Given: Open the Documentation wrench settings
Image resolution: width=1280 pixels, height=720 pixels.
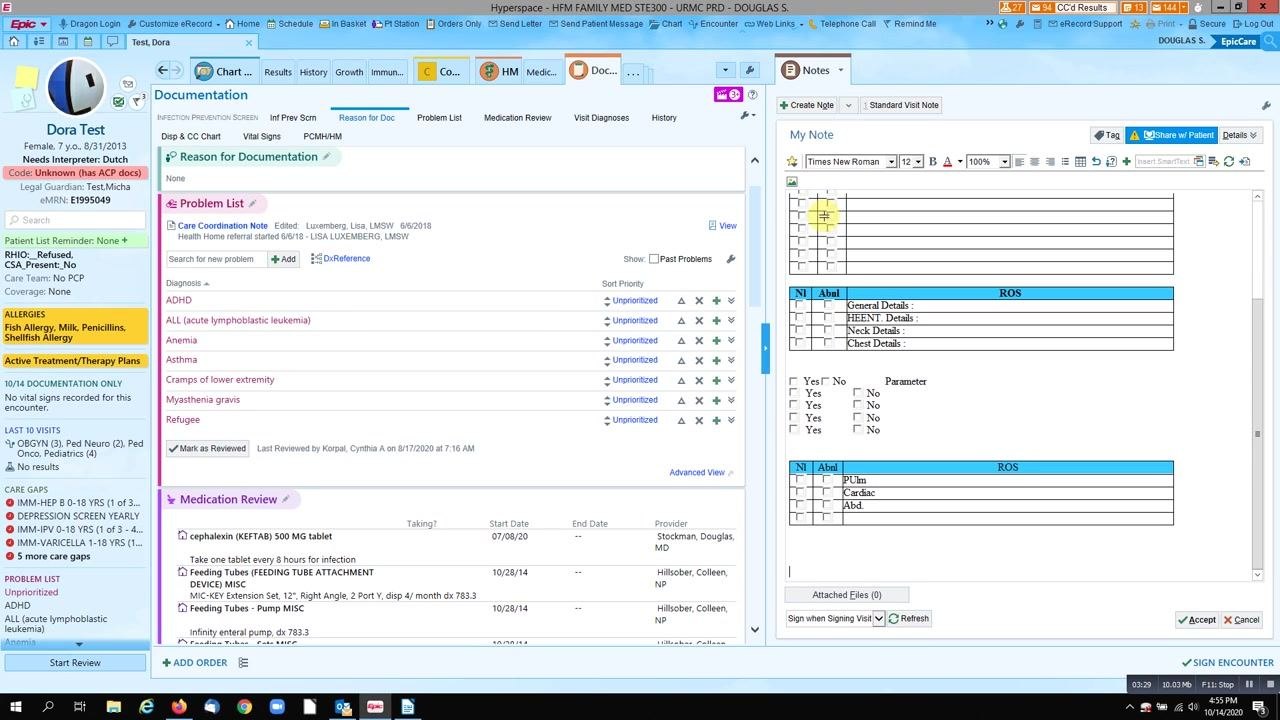Looking at the screenshot, I should (x=745, y=116).
